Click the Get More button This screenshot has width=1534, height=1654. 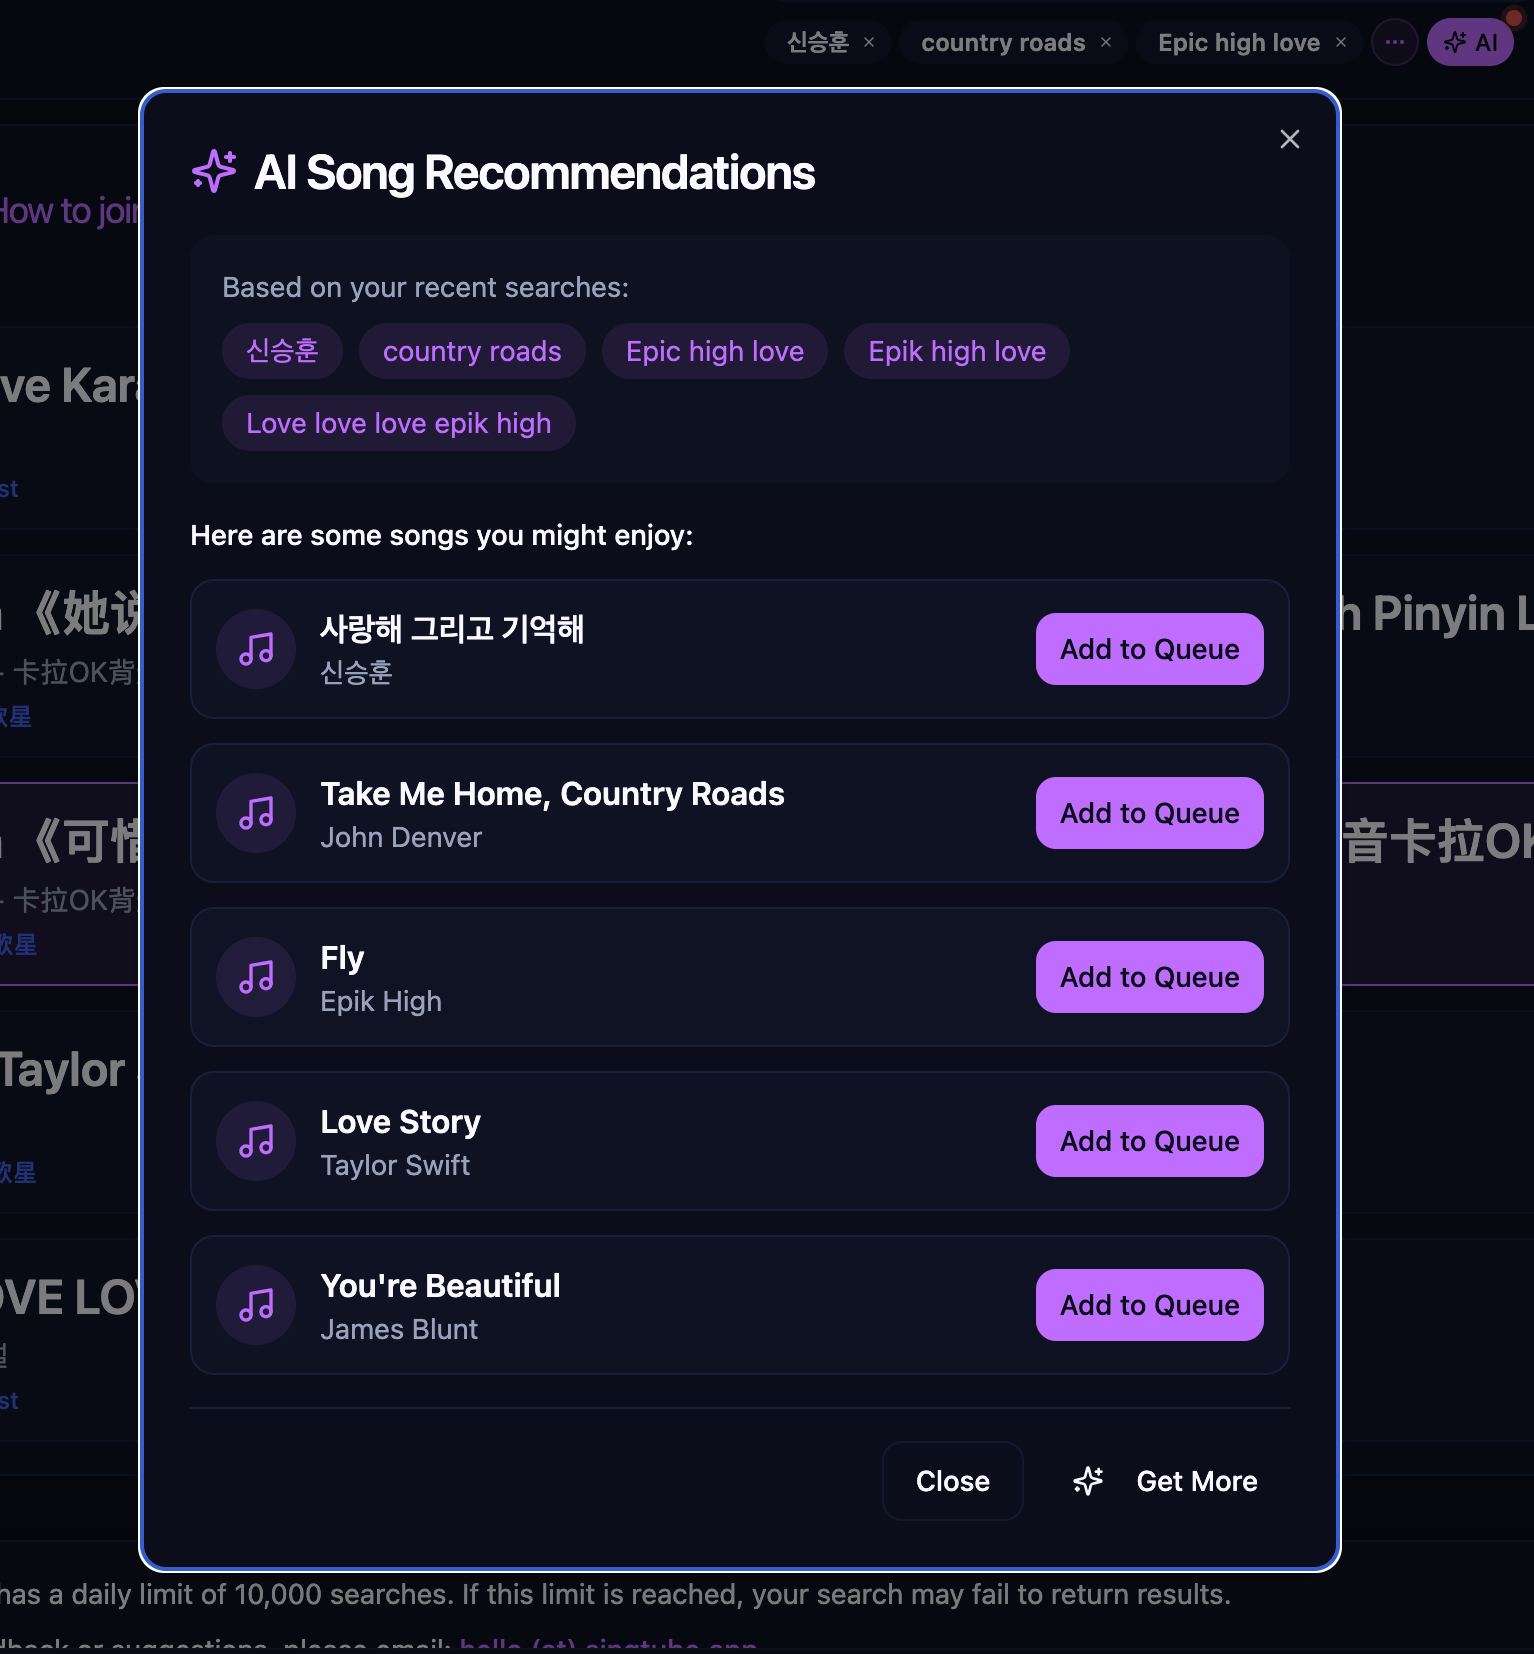(x=1196, y=1481)
